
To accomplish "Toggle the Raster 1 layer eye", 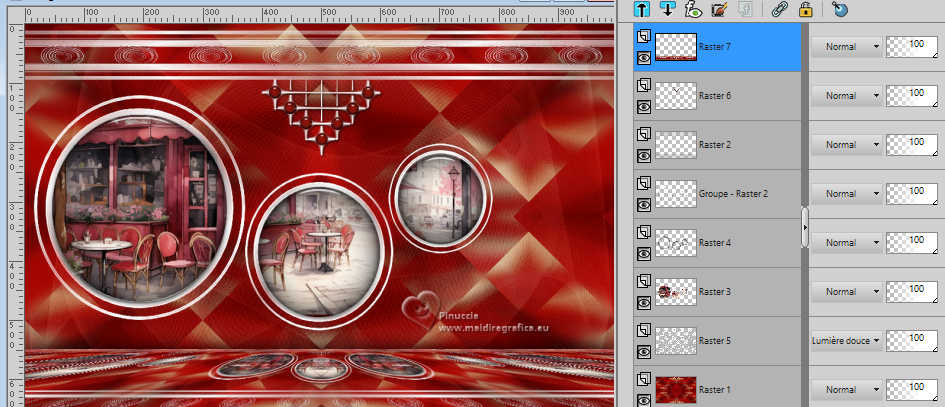I will click(x=644, y=400).
